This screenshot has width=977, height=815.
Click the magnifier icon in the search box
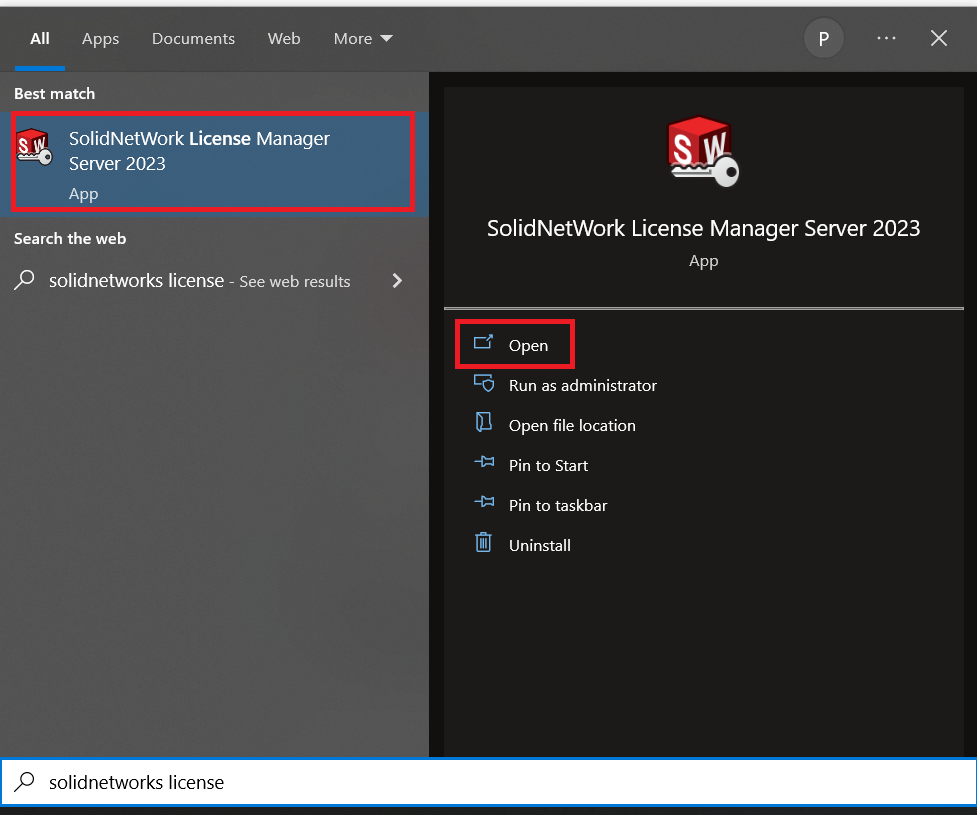click(24, 781)
